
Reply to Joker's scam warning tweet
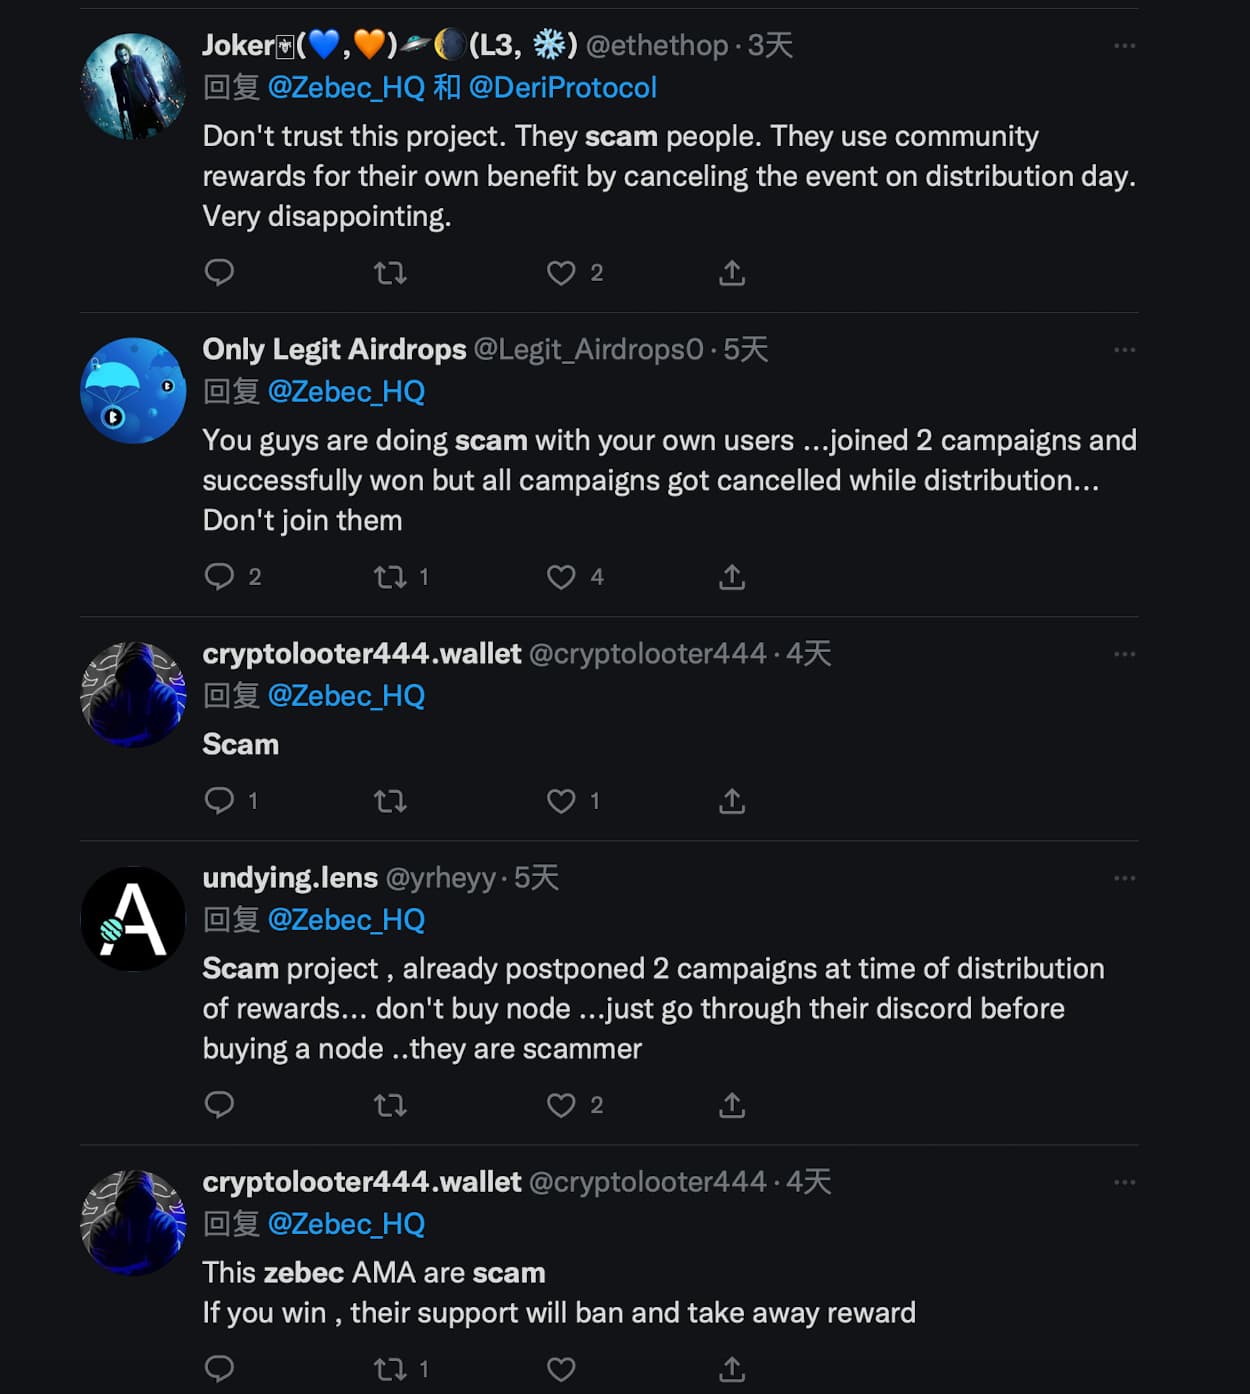(x=219, y=272)
